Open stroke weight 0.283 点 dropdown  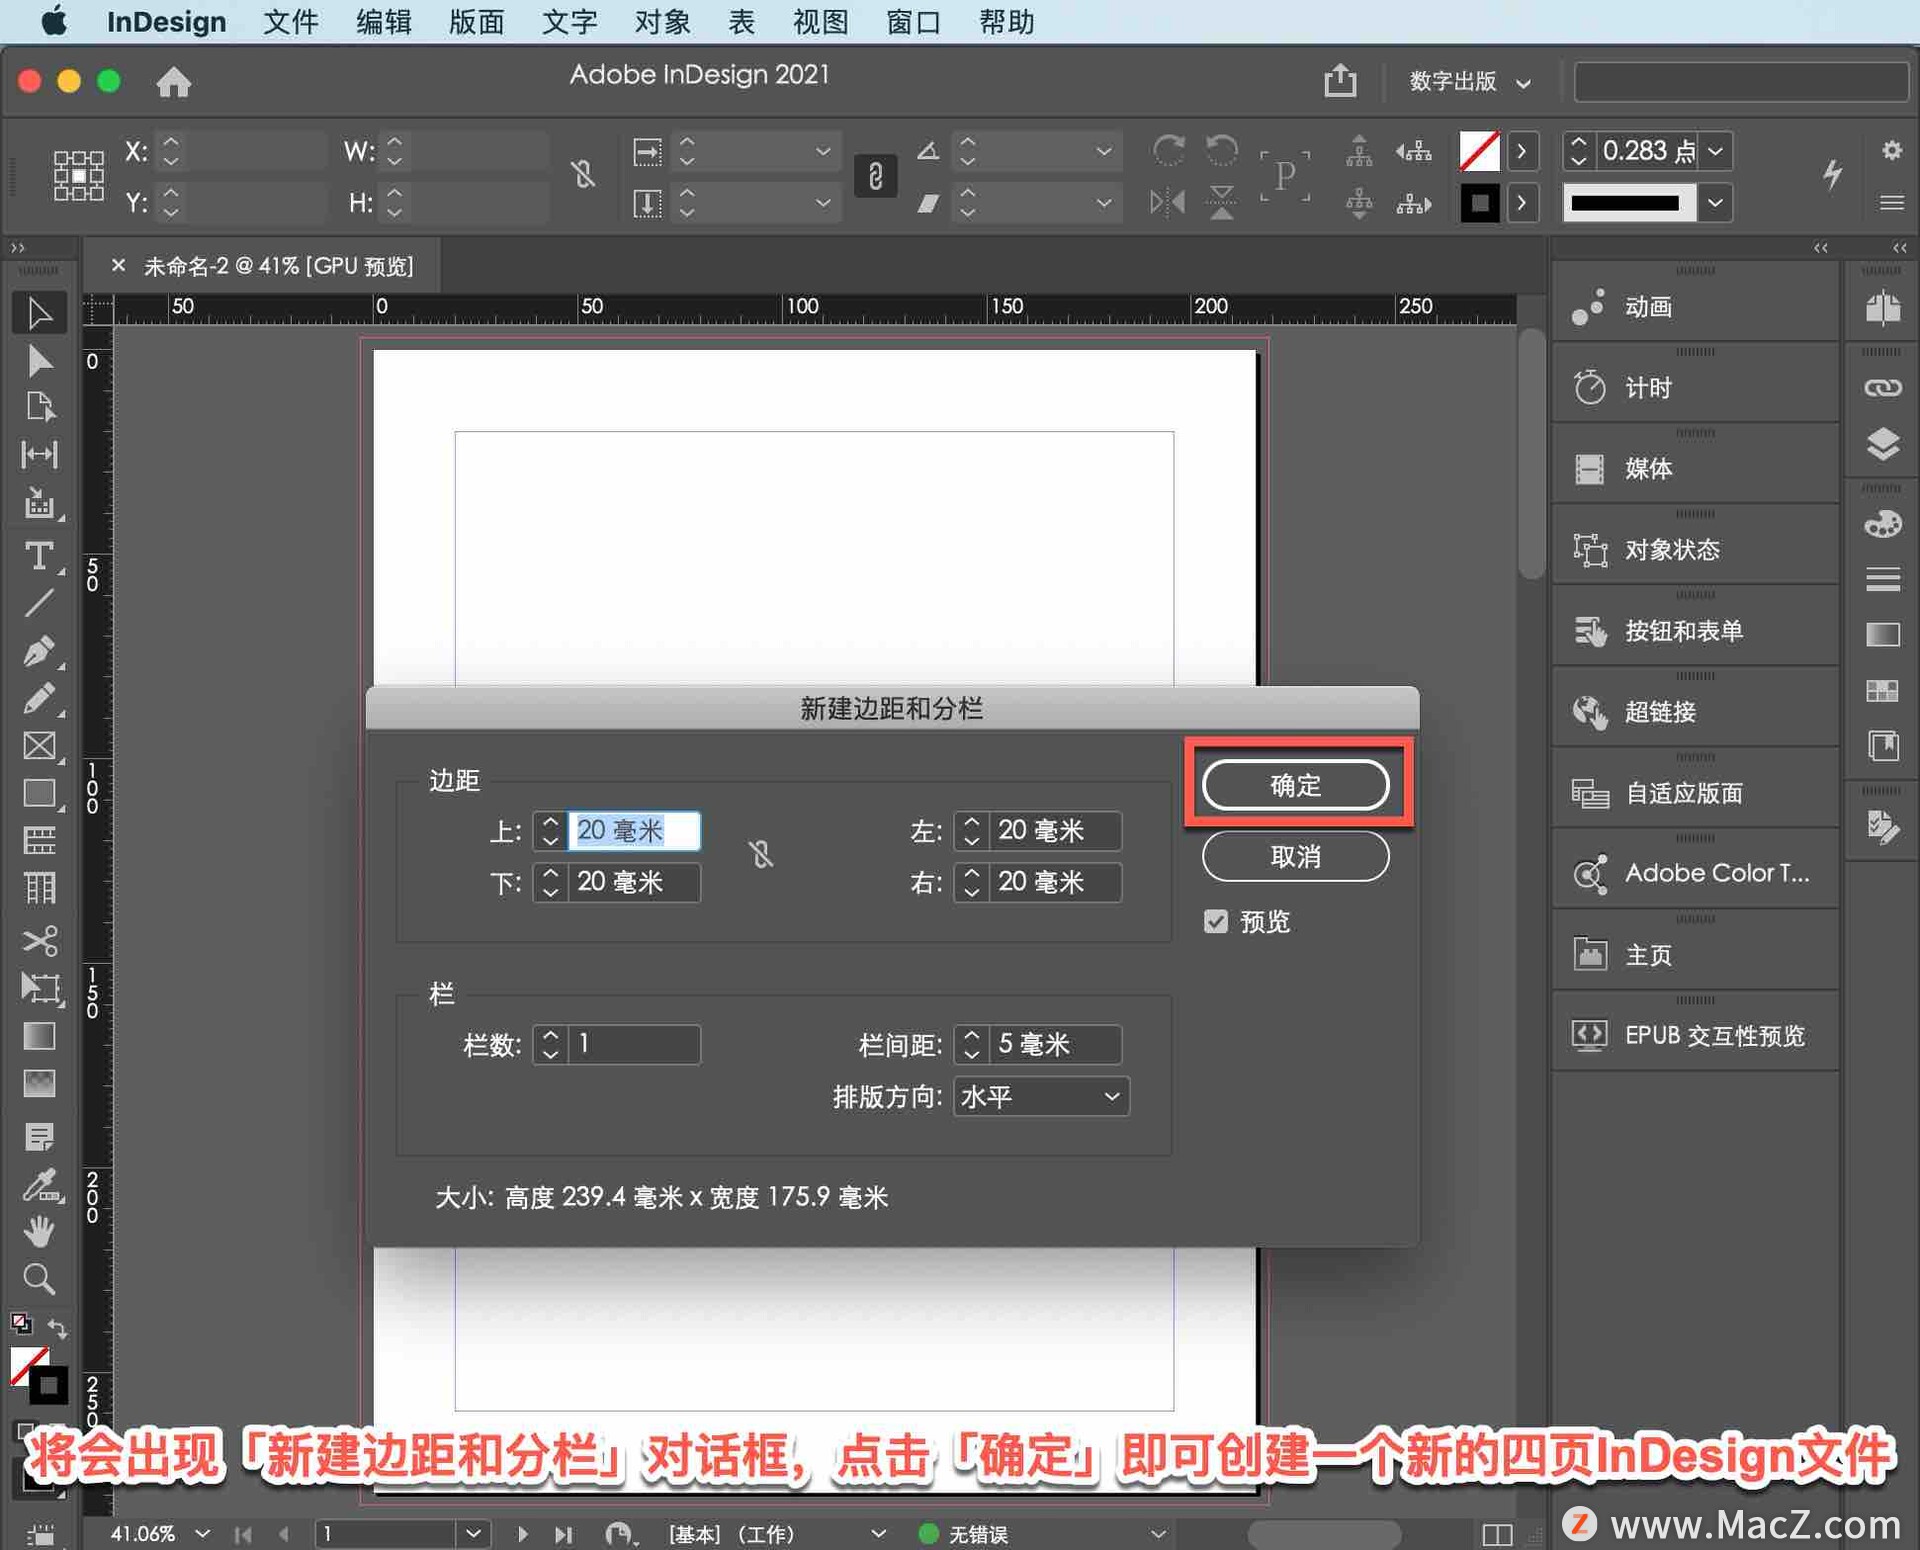(1717, 151)
